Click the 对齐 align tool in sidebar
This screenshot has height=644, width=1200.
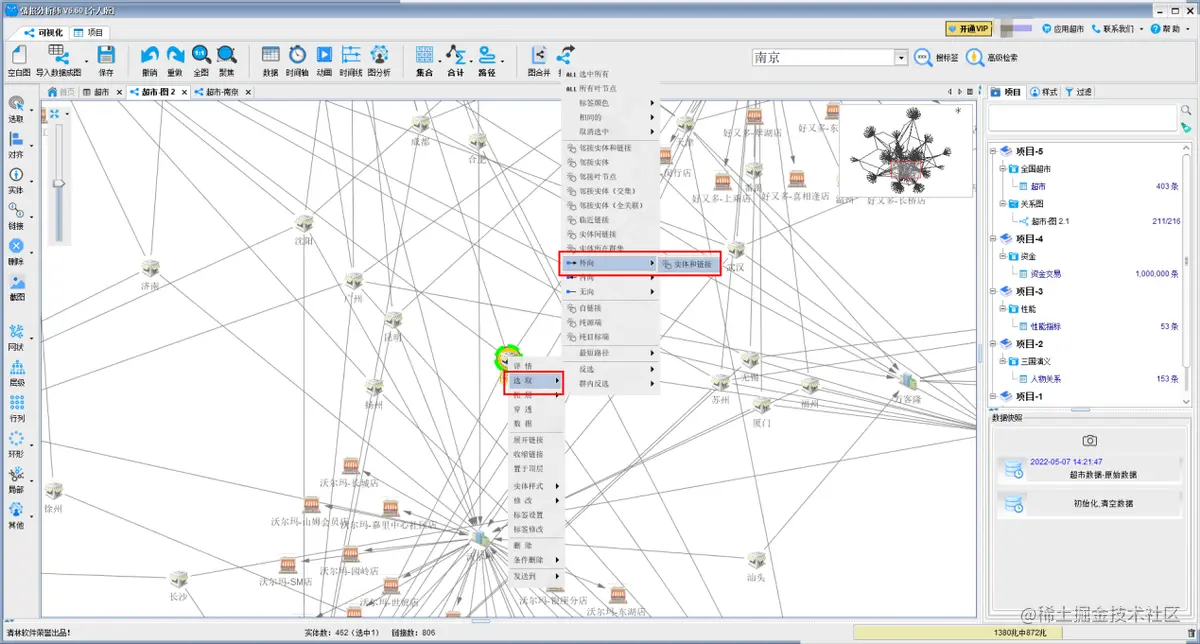[16, 139]
